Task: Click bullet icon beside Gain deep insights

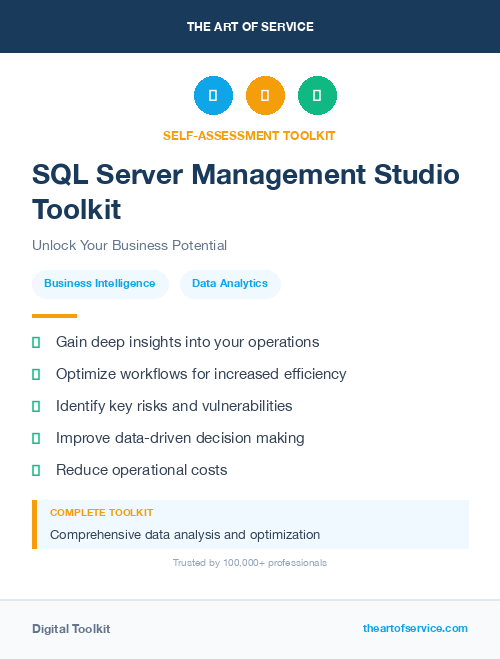Action: click(36, 343)
